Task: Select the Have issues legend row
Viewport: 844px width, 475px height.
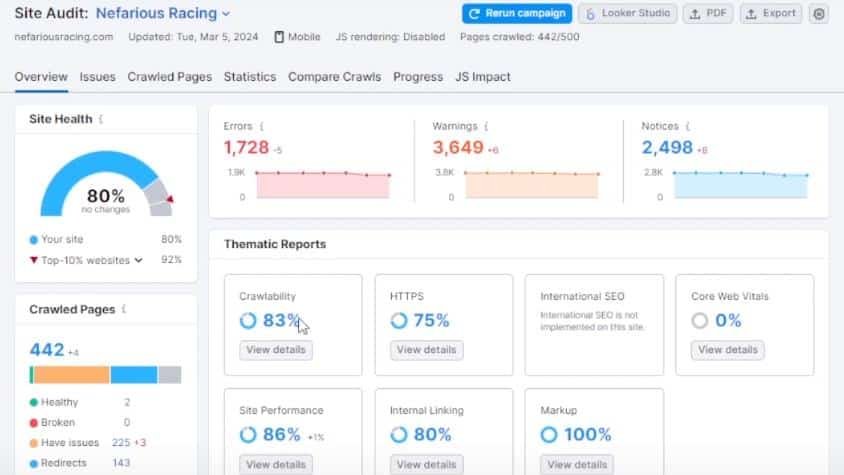Action: 88,443
